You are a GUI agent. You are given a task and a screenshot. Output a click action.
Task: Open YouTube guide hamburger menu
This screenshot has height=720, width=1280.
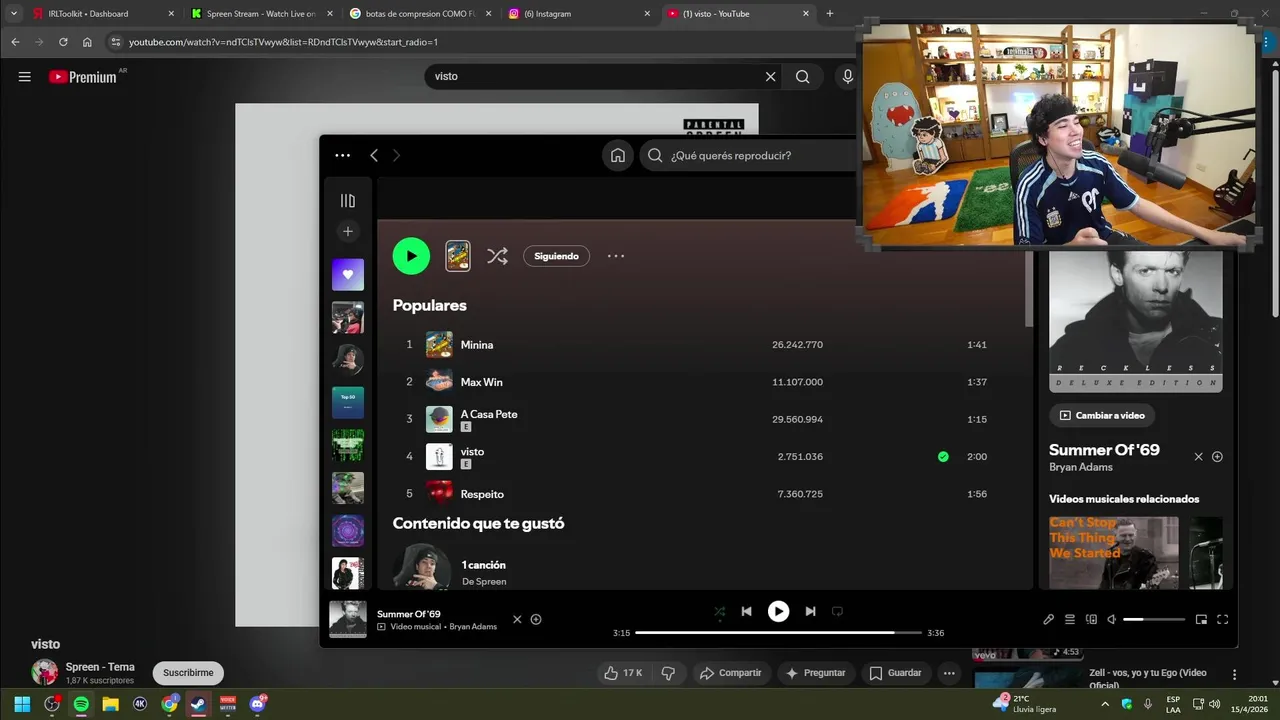[25, 76]
